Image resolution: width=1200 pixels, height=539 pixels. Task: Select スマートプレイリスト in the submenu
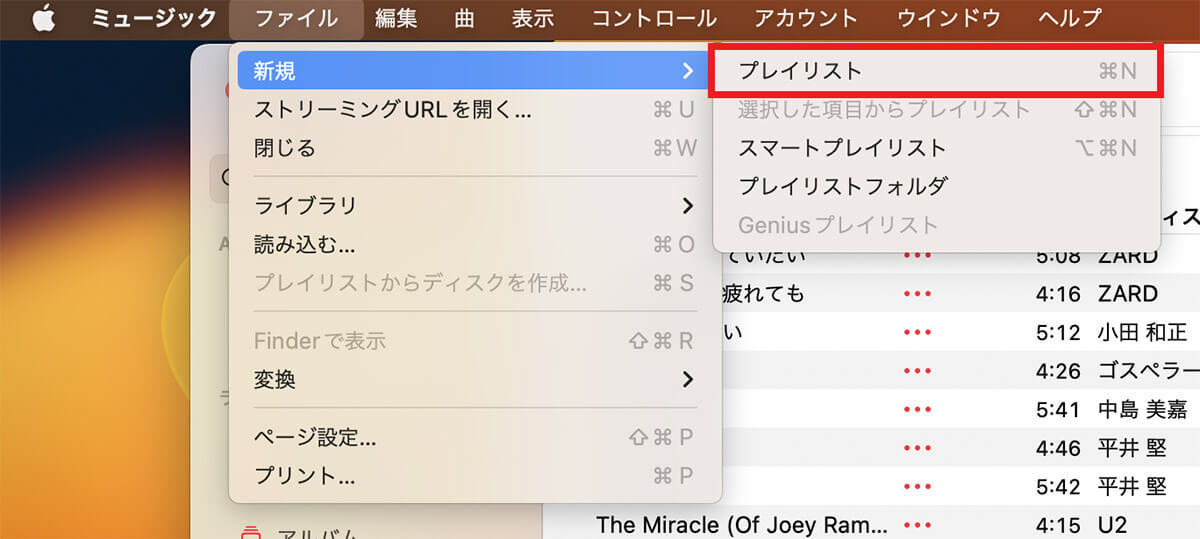935,148
